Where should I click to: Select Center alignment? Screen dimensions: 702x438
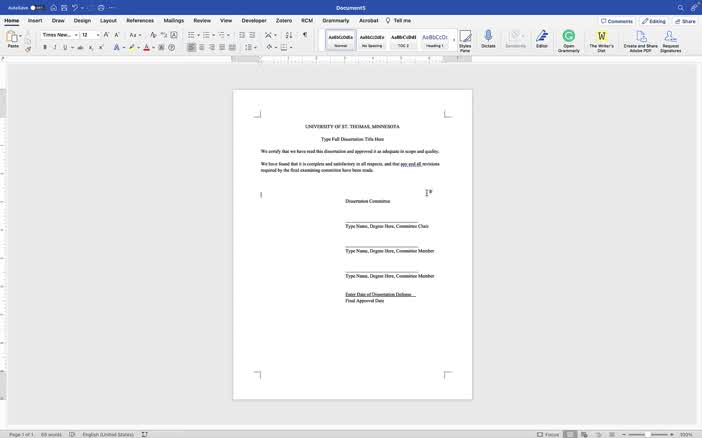[x=202, y=47]
